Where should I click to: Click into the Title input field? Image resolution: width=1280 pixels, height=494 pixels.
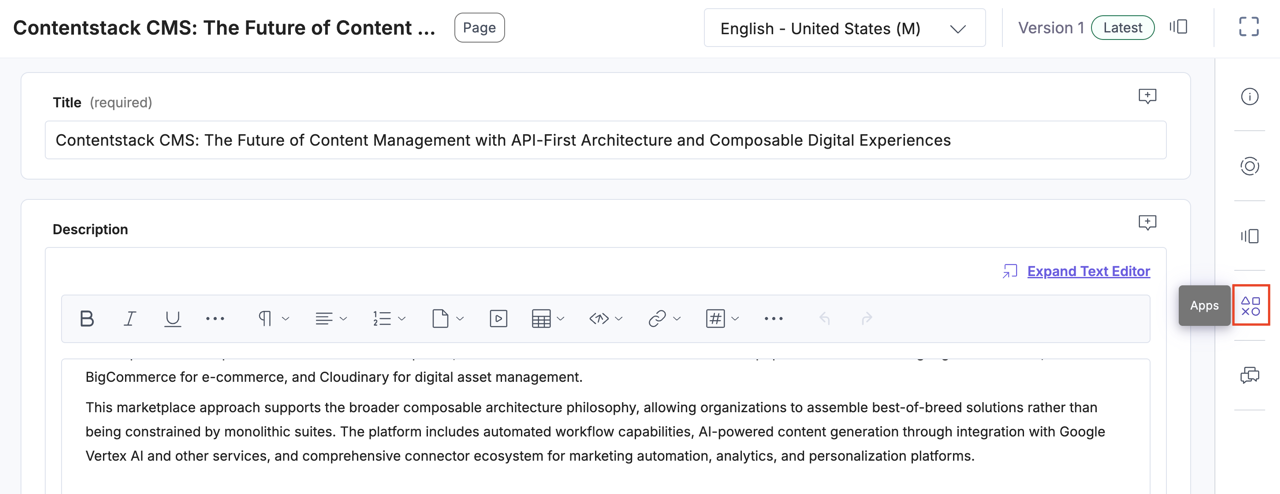click(605, 140)
